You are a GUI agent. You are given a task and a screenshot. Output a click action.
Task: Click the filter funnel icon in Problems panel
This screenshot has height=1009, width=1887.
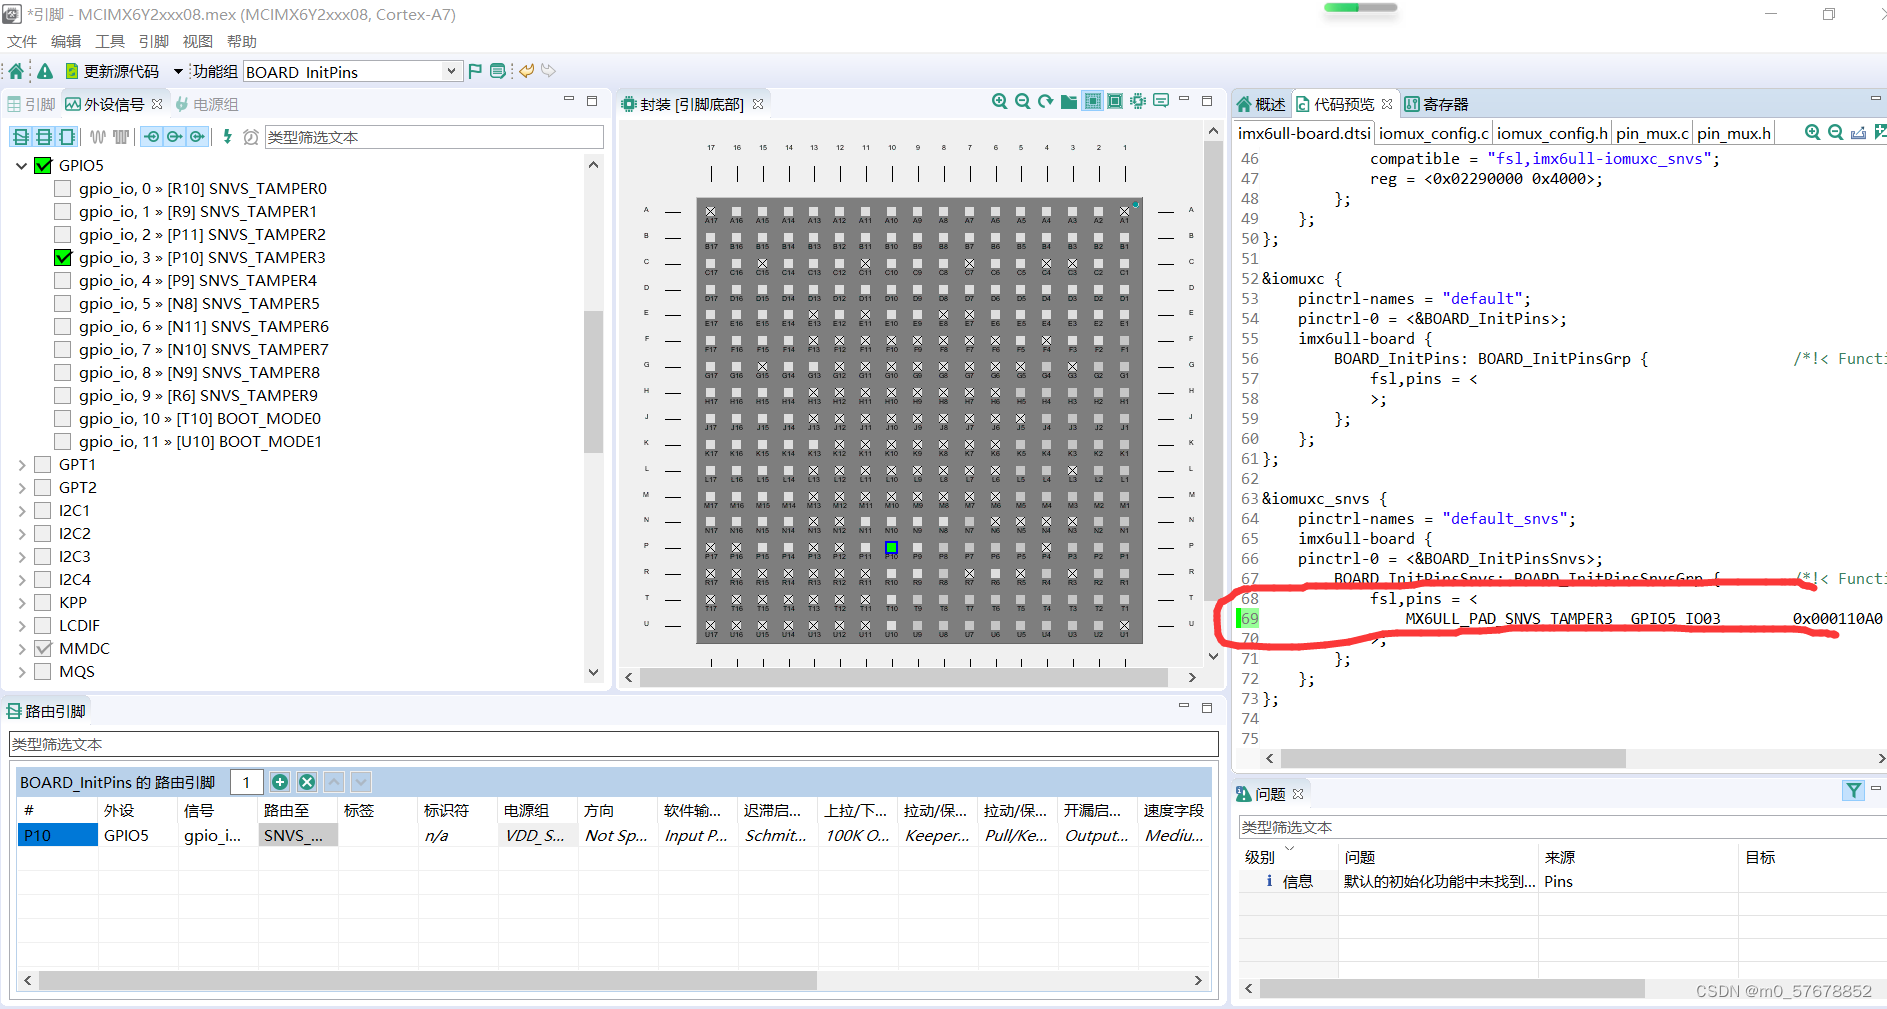(x=1853, y=791)
